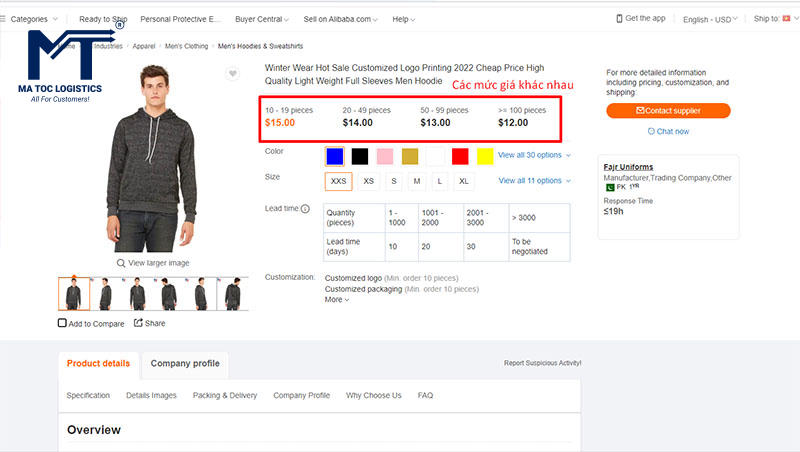Go to Why Choose Us section tab
This screenshot has width=800, height=452.
click(373, 395)
